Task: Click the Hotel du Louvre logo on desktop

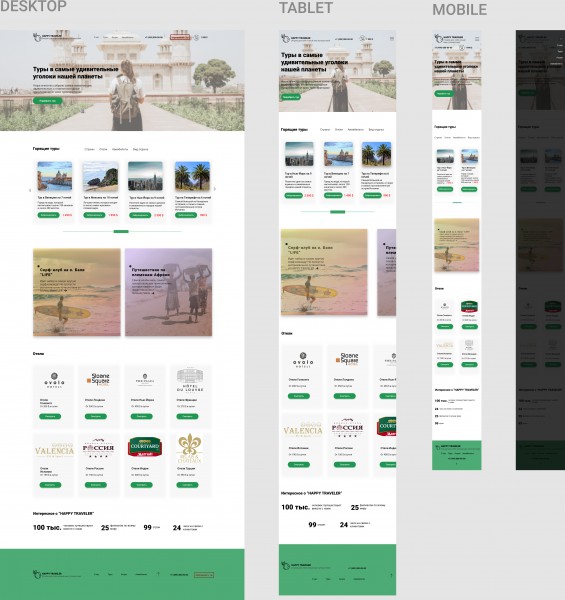Action: 190,380
